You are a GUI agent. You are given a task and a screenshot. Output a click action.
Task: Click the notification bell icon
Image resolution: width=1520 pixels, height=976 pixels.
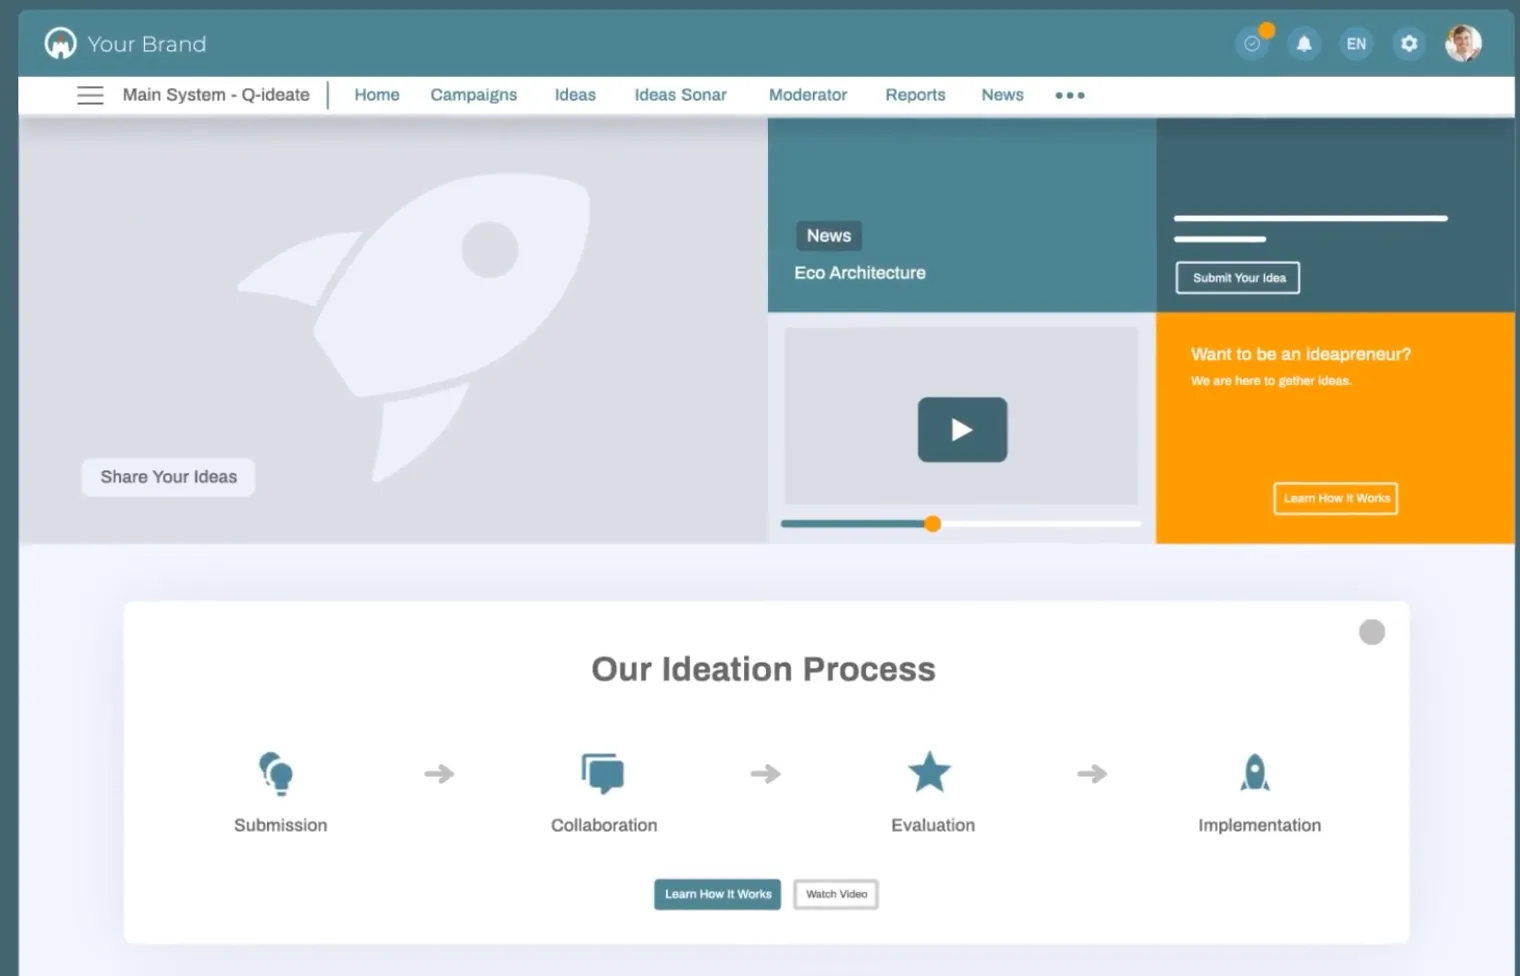tap(1304, 44)
